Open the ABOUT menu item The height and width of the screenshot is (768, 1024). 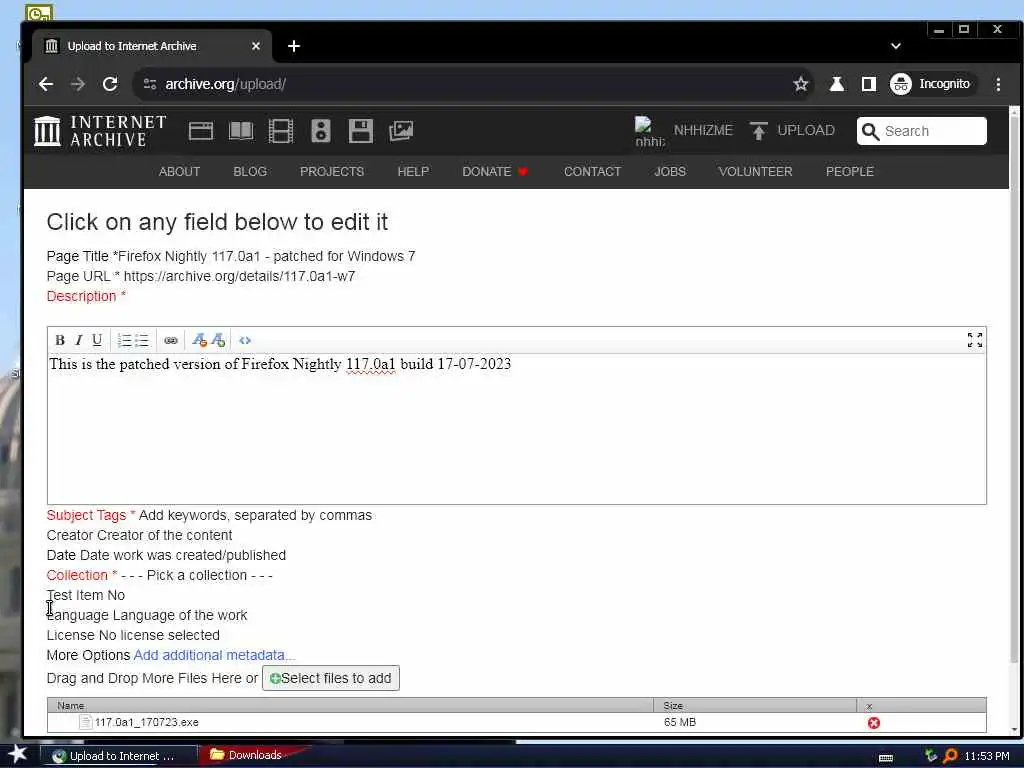tap(179, 172)
